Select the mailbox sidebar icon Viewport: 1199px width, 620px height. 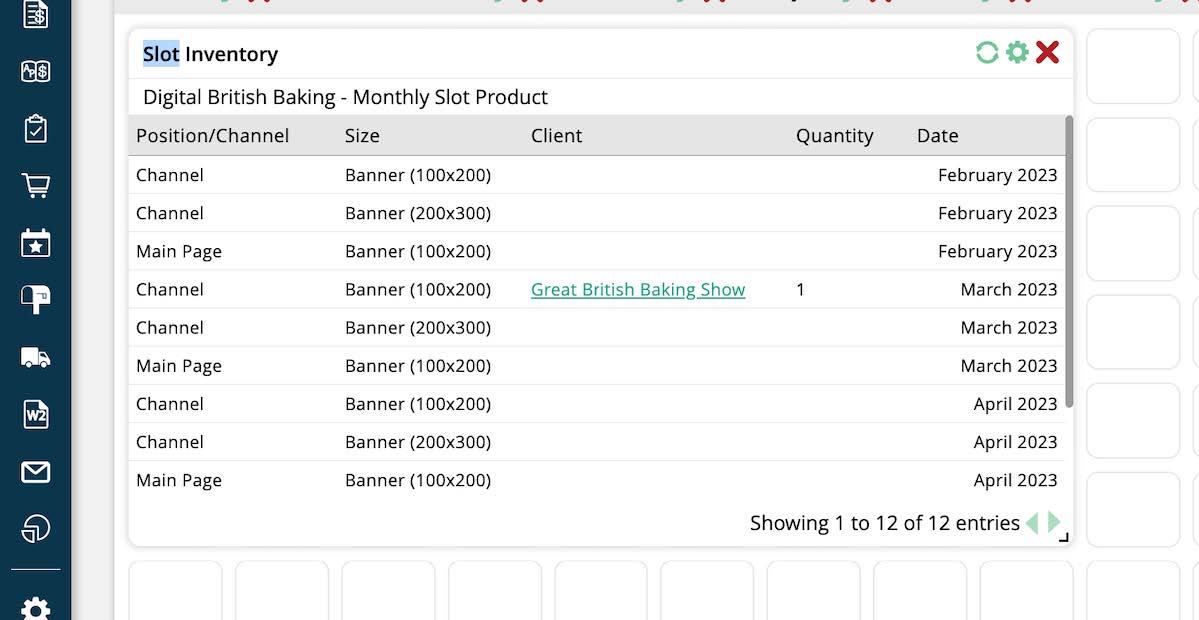pos(36,299)
